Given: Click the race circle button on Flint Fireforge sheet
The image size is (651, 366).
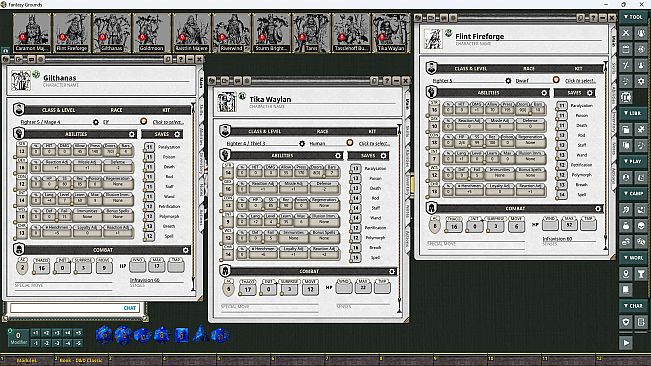Looking at the screenshot, I should click(x=556, y=80).
